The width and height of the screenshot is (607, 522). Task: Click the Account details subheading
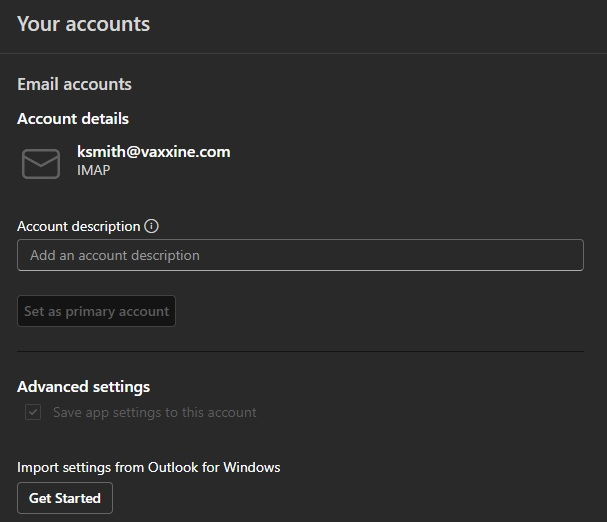click(x=73, y=119)
